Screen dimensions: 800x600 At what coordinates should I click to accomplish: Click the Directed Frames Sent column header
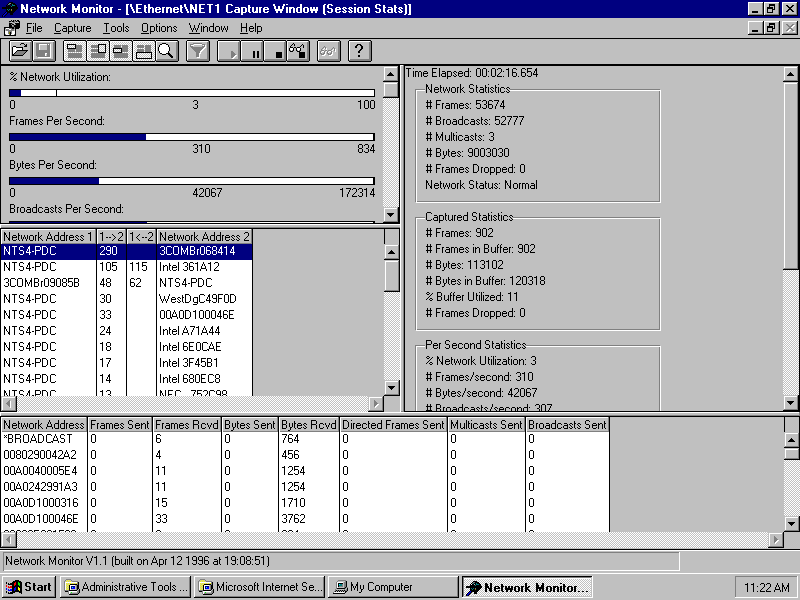coord(393,425)
